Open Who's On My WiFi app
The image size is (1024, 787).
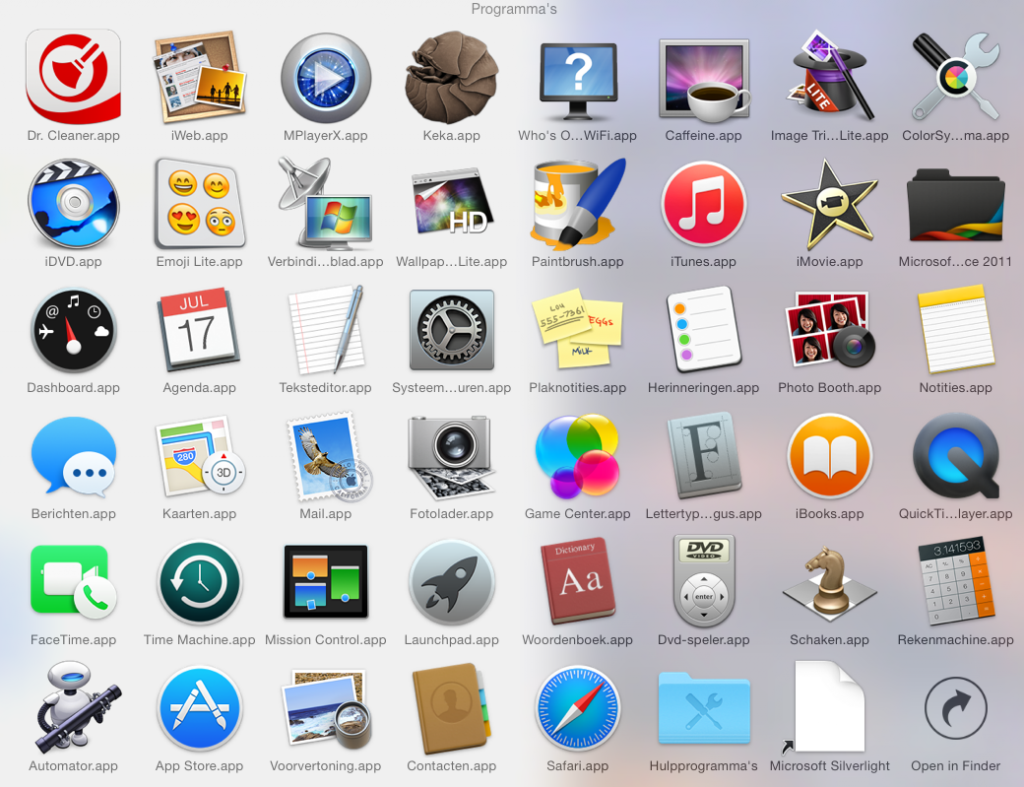(x=577, y=80)
